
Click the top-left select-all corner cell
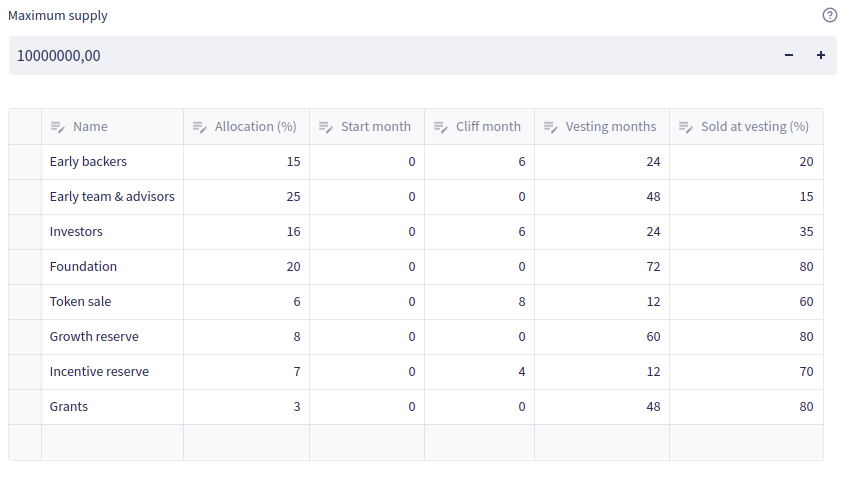25,127
